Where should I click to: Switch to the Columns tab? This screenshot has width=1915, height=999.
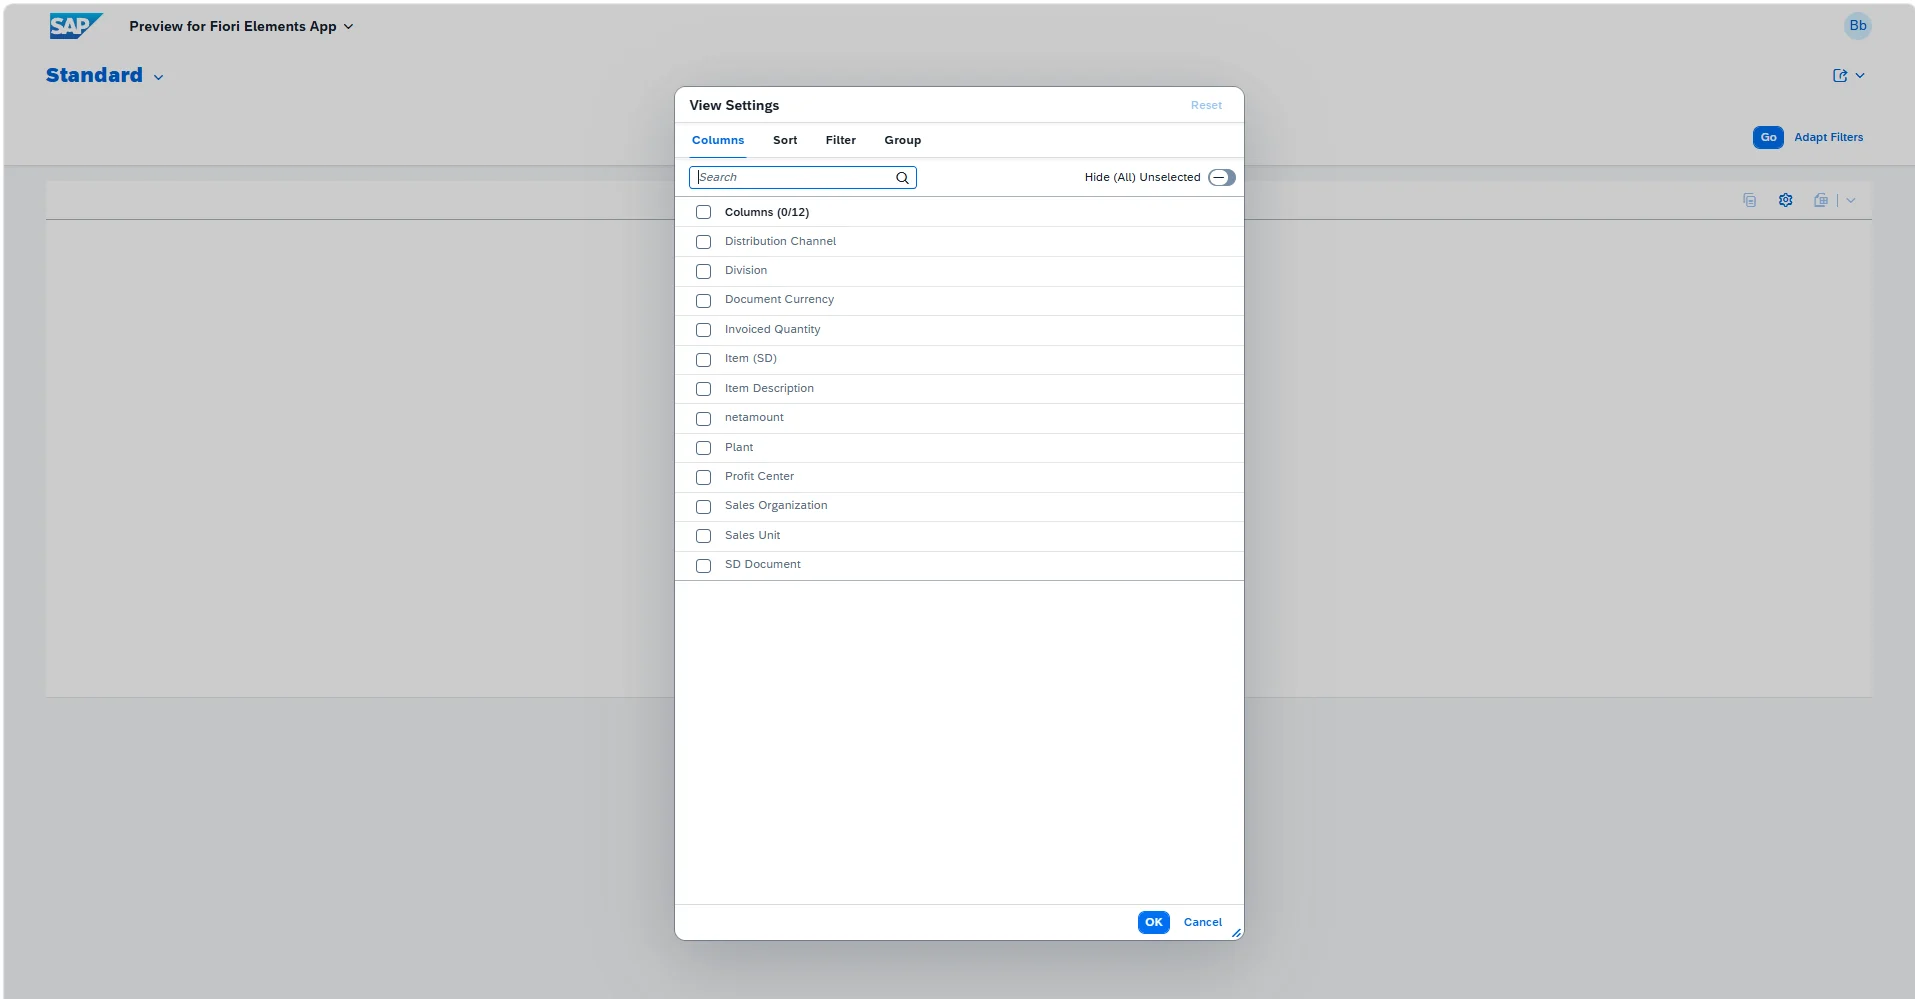718,141
